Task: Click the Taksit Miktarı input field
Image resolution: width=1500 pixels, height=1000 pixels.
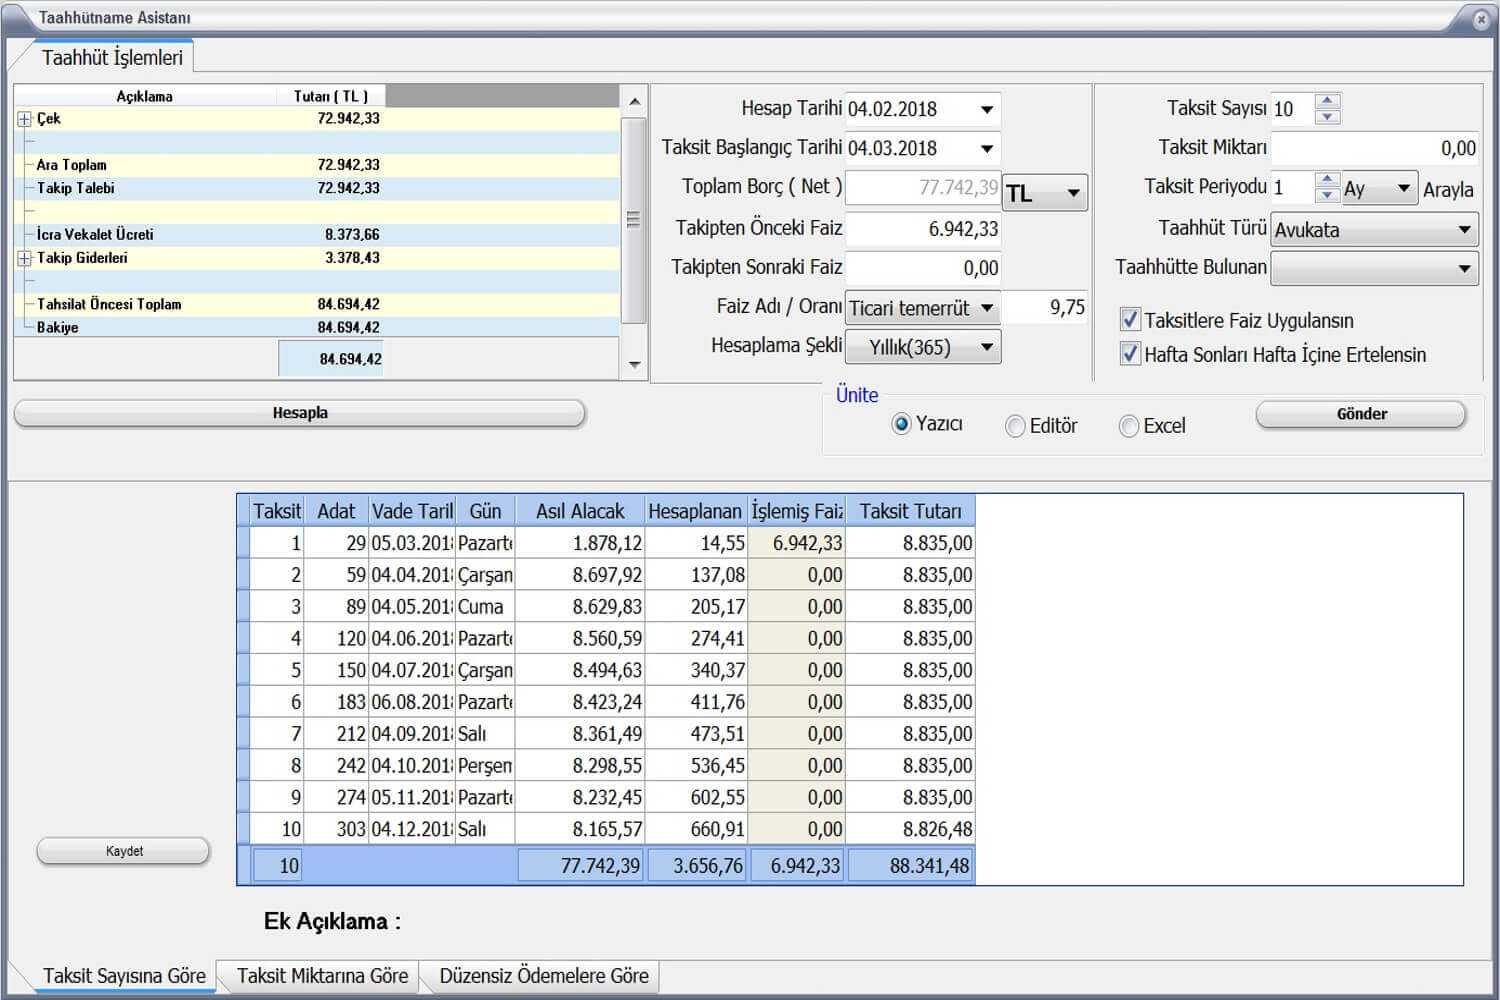Action: point(1373,148)
